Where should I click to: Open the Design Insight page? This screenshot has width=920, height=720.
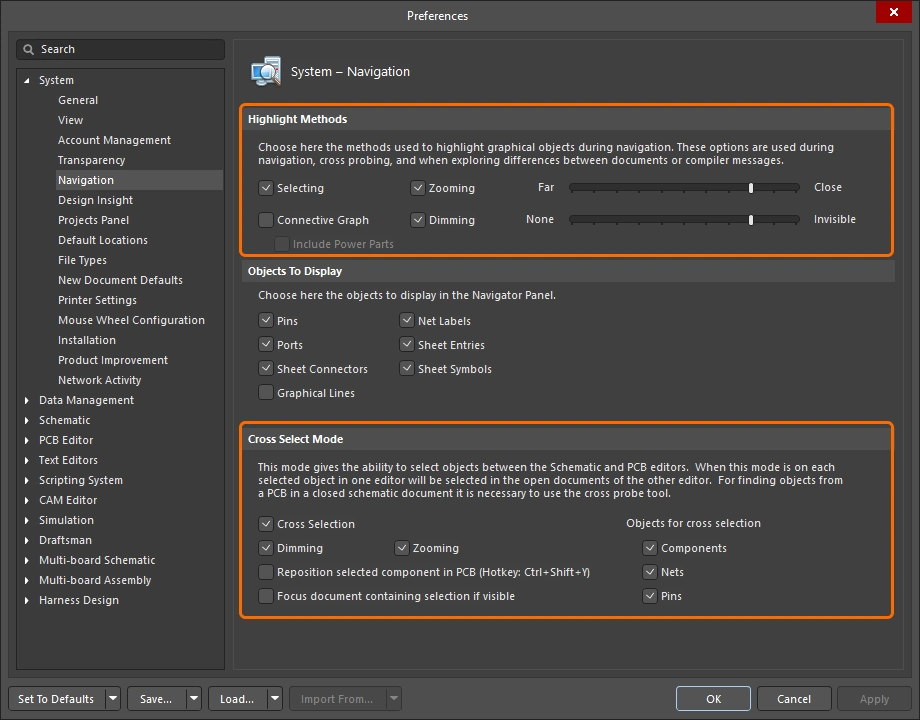point(96,200)
